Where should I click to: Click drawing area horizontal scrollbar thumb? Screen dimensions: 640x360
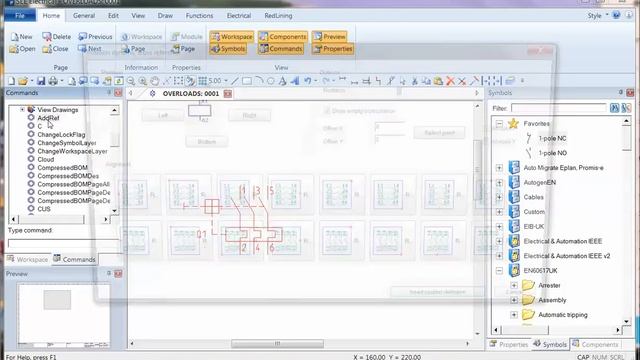(x=277, y=344)
